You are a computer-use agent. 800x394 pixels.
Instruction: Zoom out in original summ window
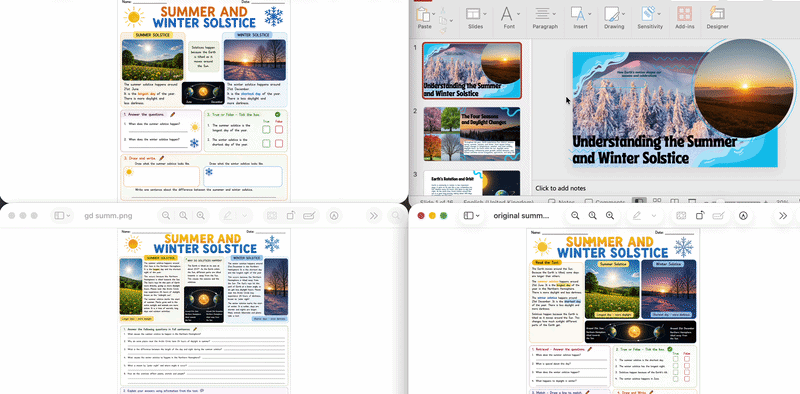575,216
